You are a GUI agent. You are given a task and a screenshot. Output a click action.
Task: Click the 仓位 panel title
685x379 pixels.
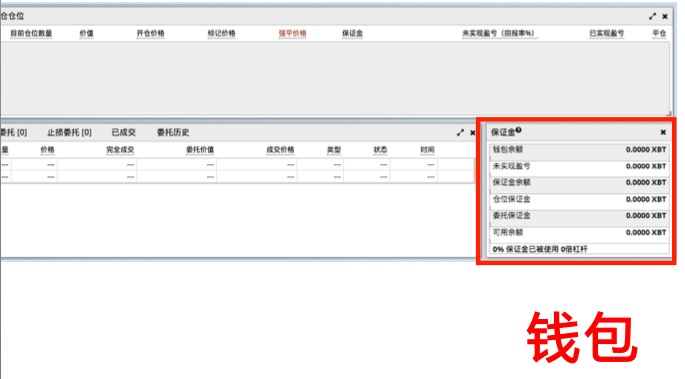coord(12,16)
